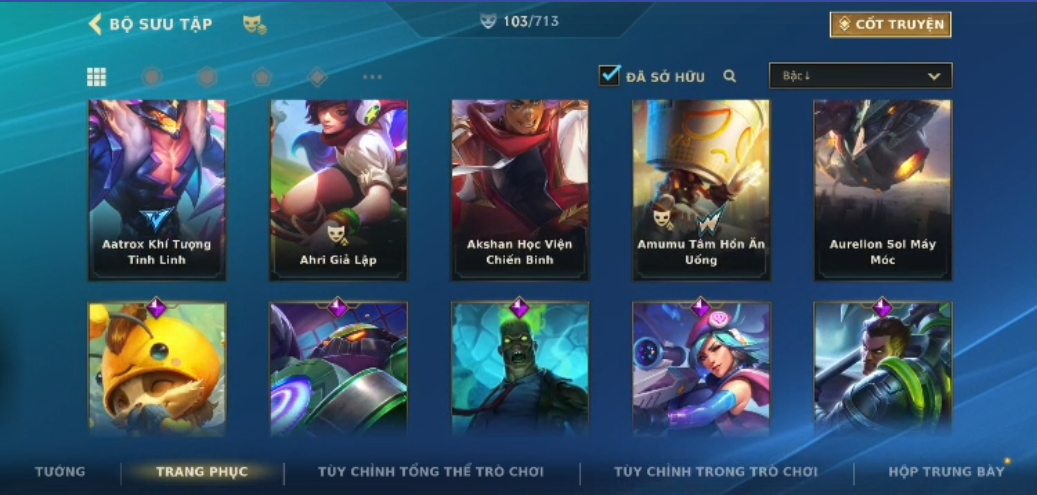Open the skin mask coins icon

254,25
